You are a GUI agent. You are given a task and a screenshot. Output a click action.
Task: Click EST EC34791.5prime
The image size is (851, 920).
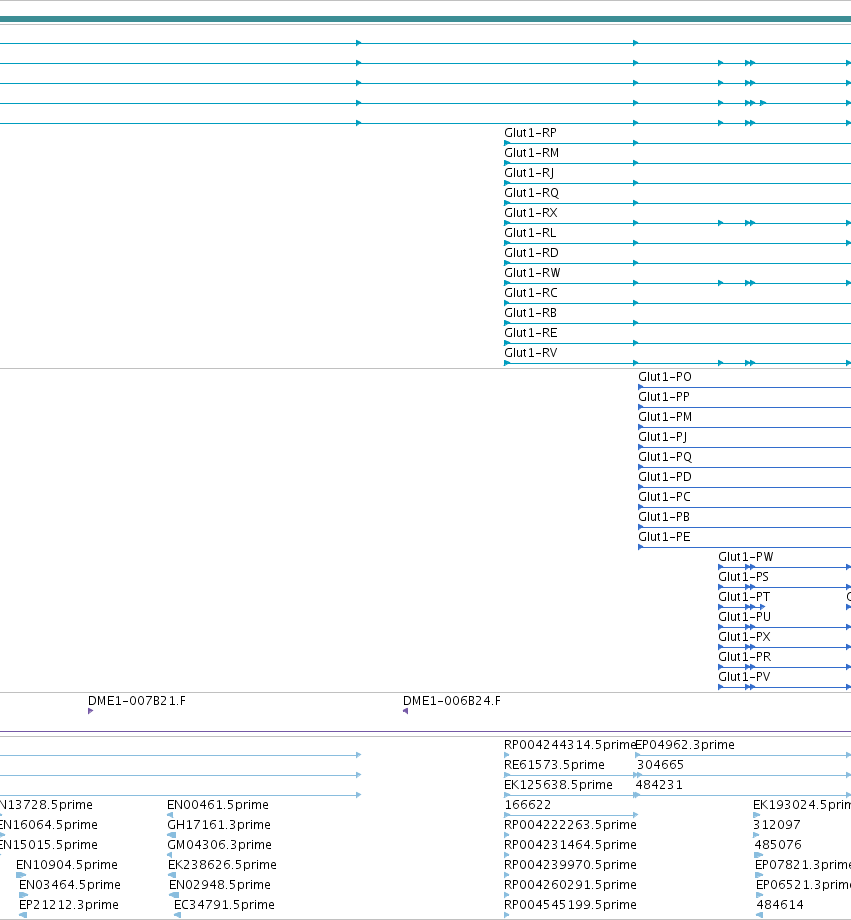224,904
